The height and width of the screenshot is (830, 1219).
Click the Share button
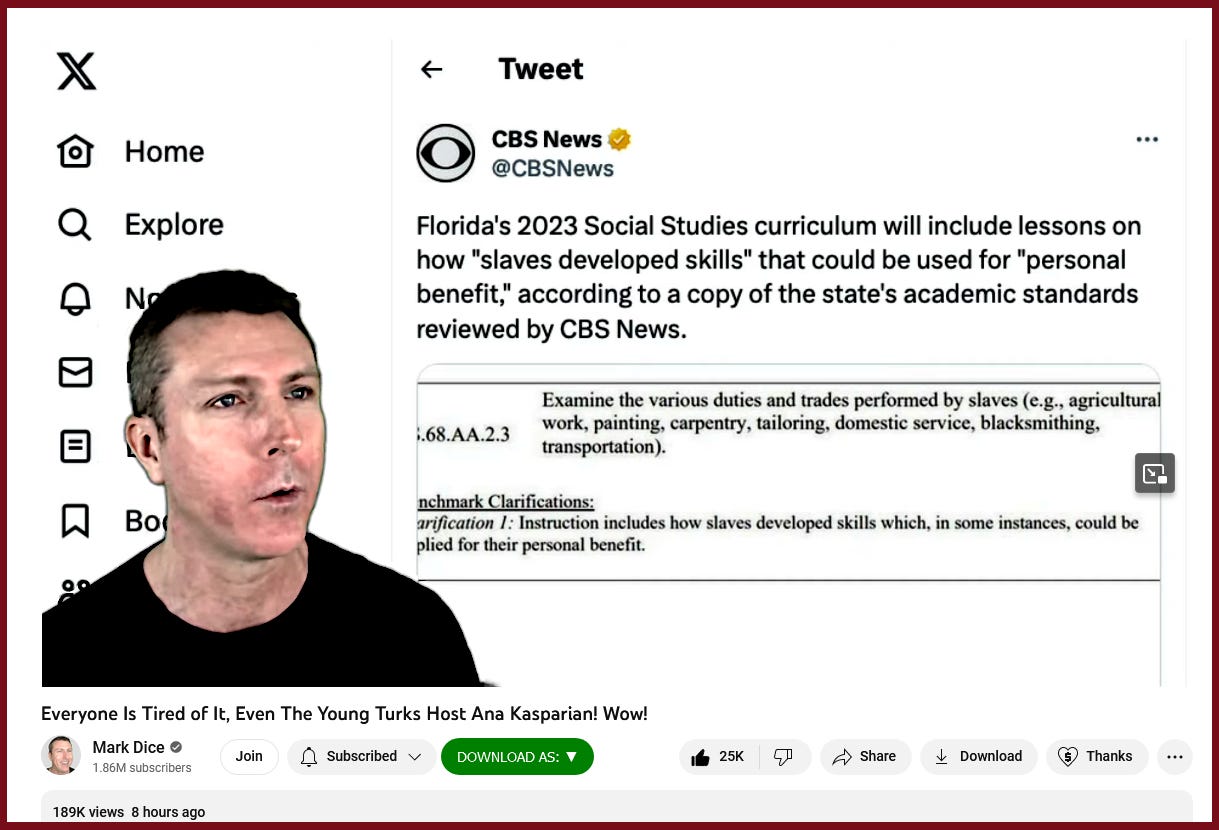[x=866, y=757]
